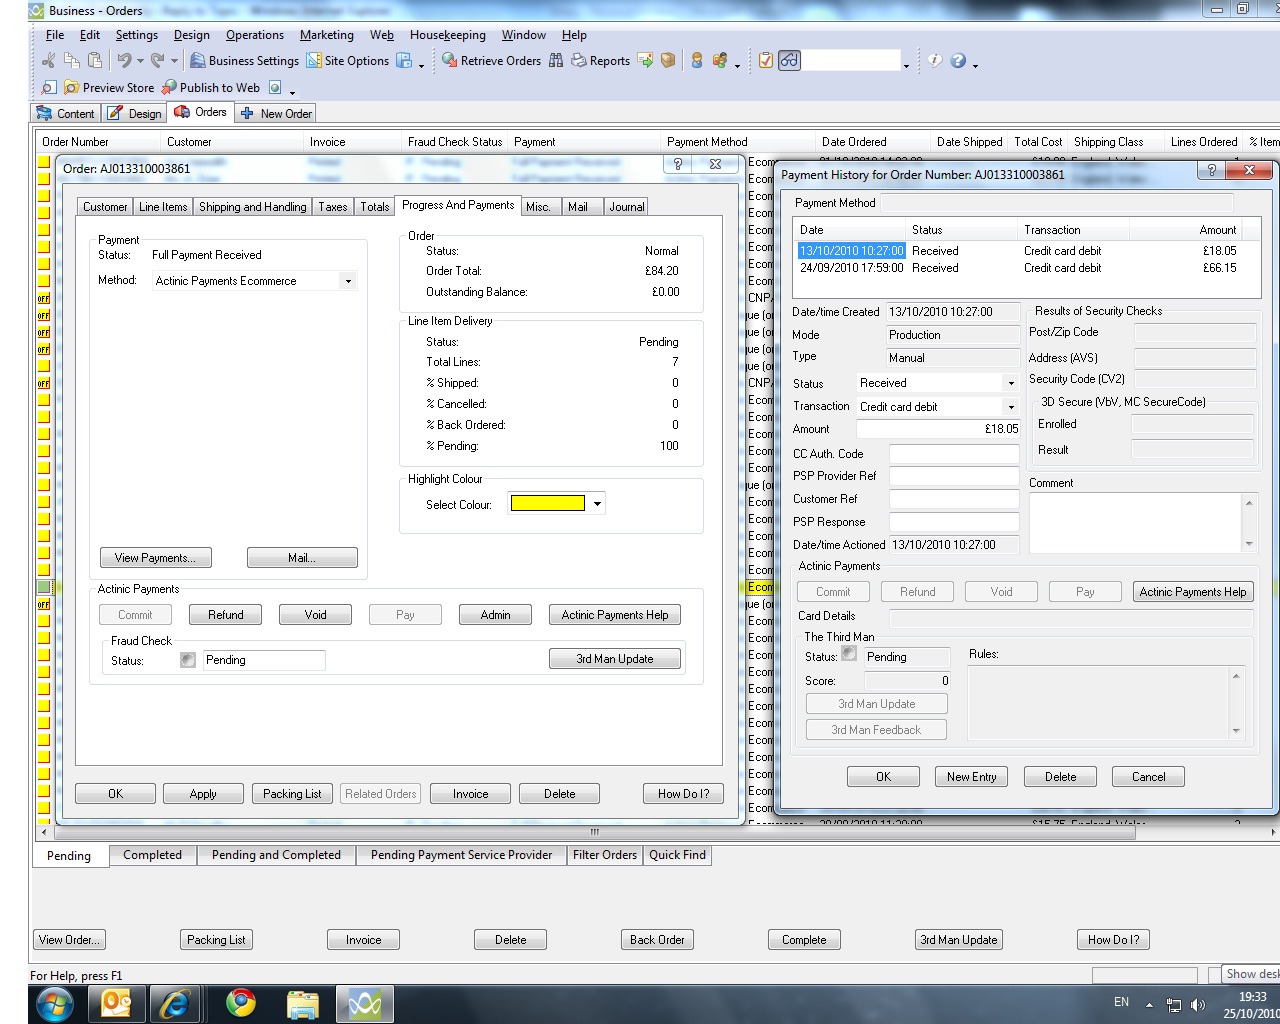
Task: Click the View Payments button
Action: [155, 558]
